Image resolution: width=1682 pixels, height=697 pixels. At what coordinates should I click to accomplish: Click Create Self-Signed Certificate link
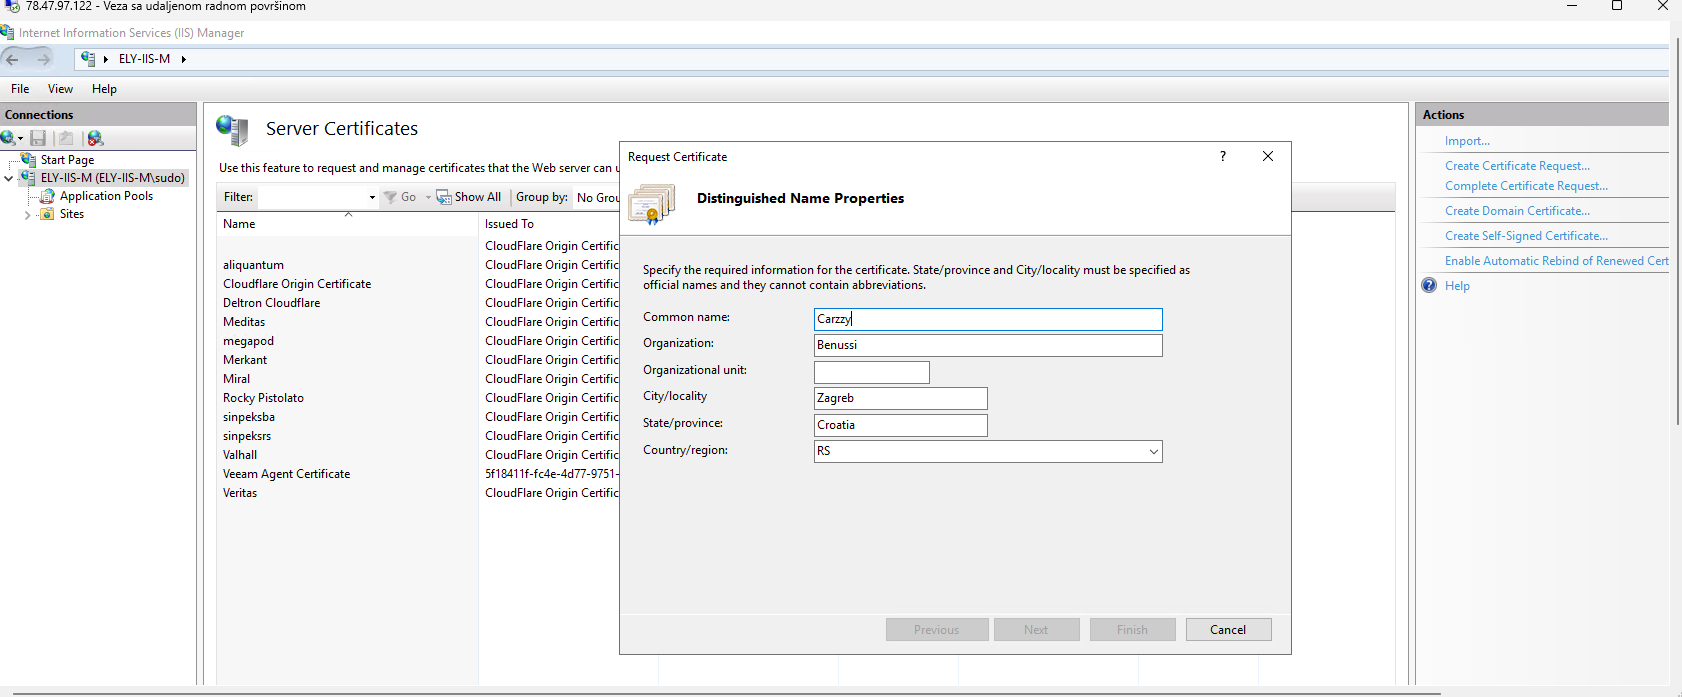click(x=1526, y=236)
